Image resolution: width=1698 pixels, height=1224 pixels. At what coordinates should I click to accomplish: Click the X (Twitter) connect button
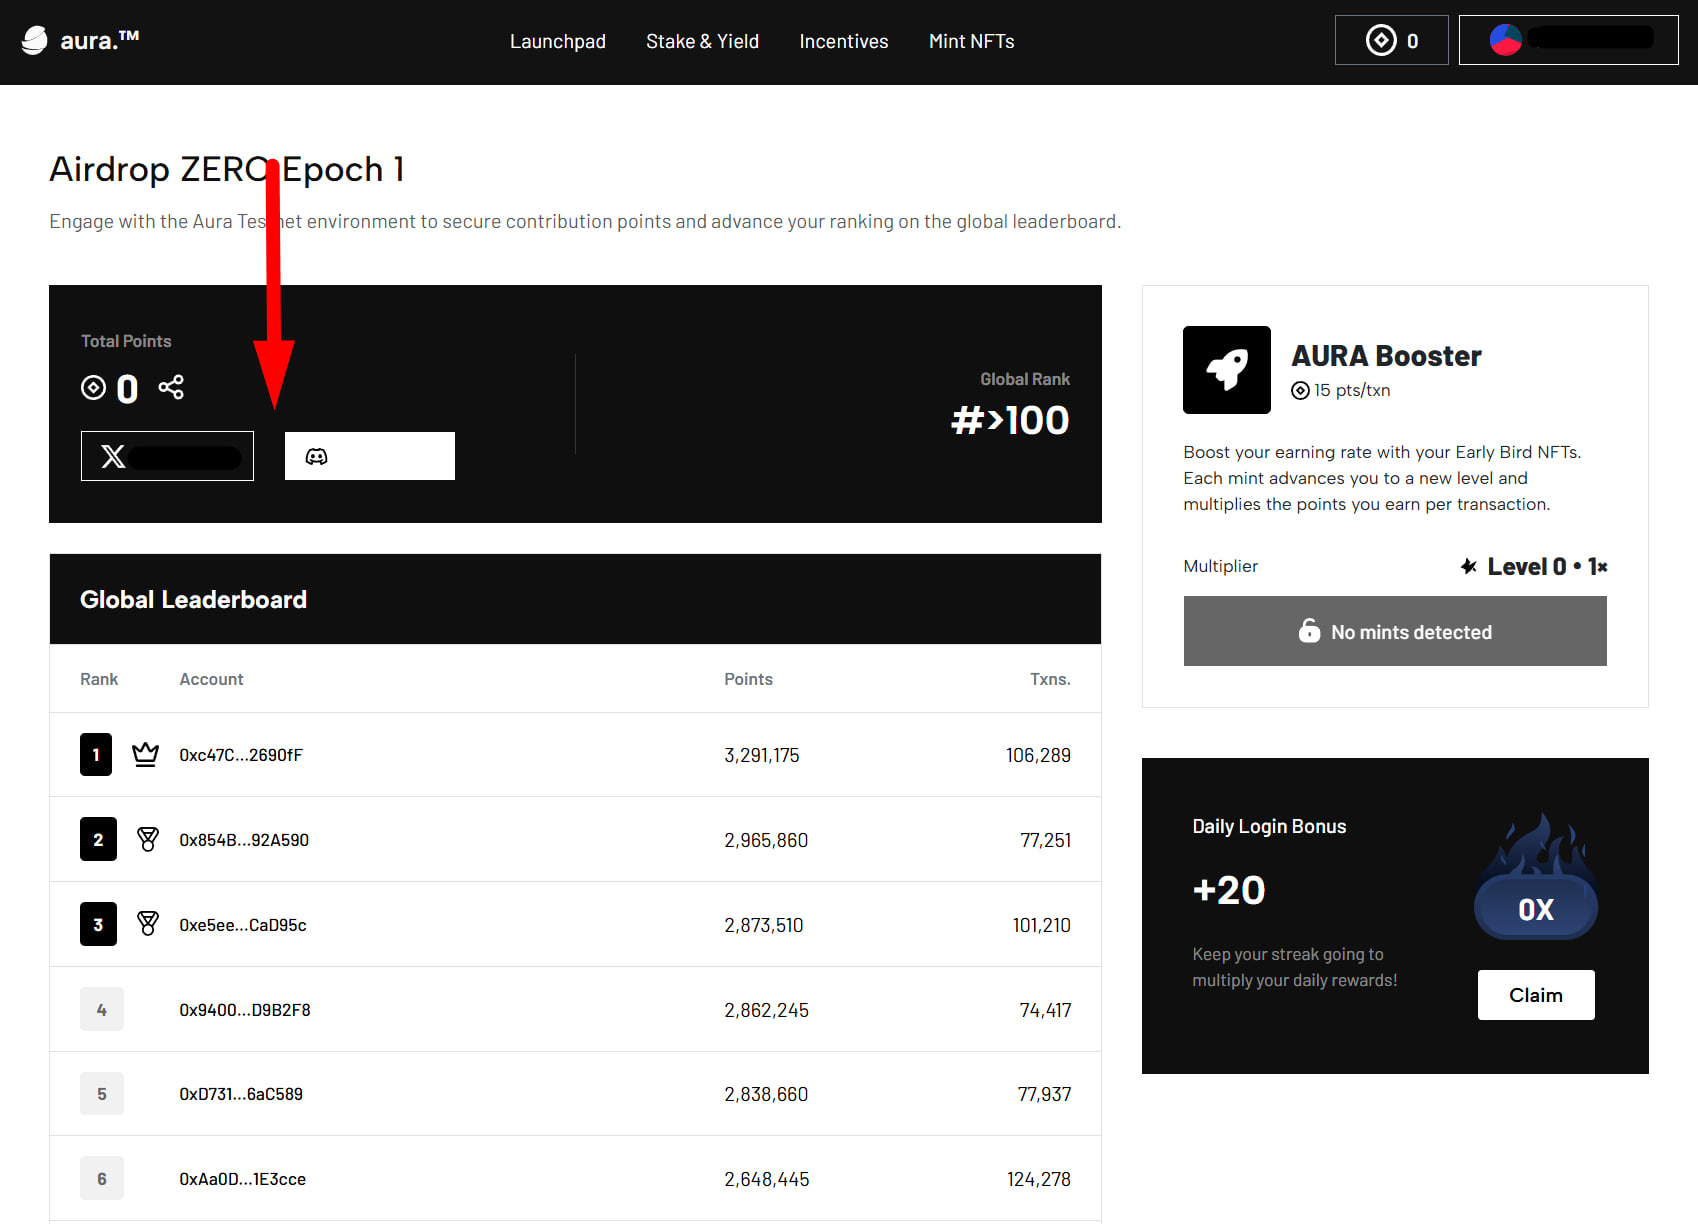pos(167,456)
